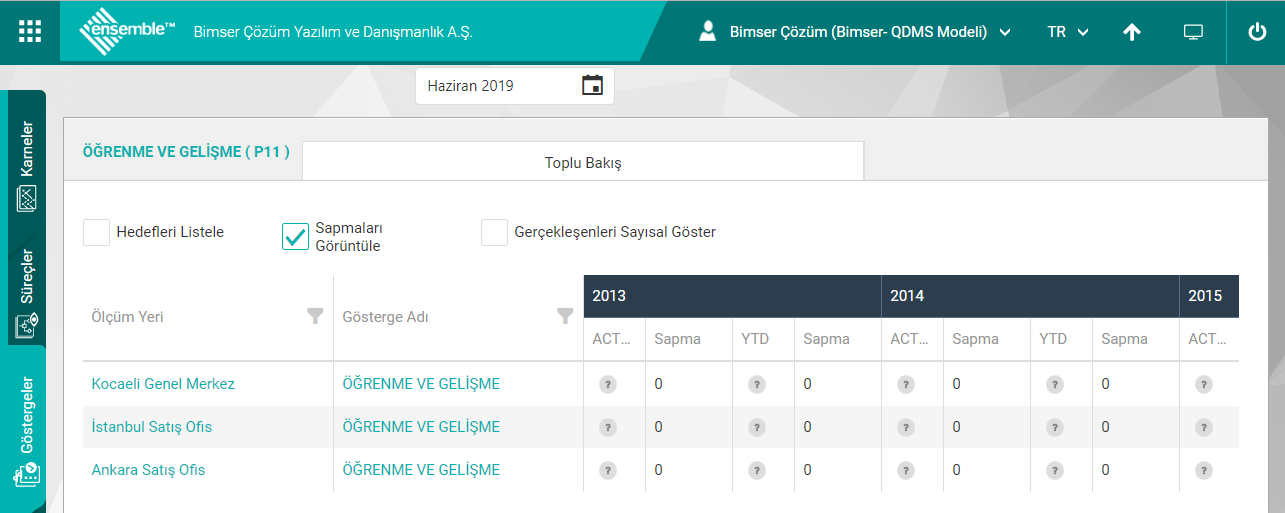Filter the Gösterge Adı column

pyautogui.click(x=565, y=316)
